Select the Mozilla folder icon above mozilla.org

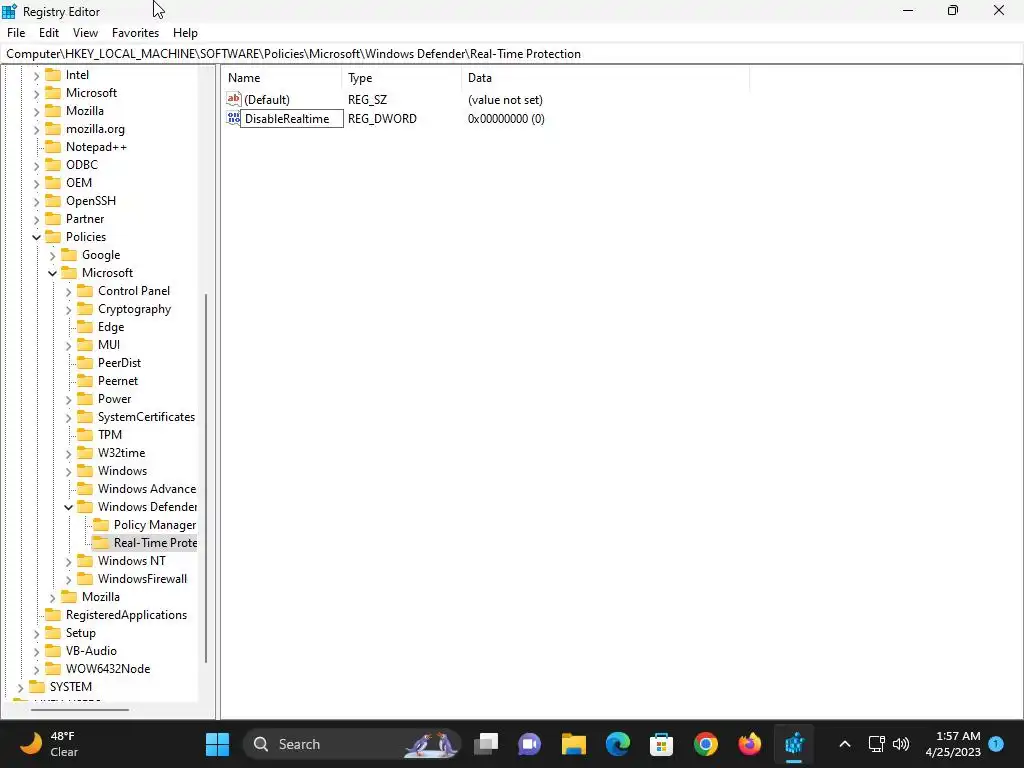pyautogui.click(x=53, y=110)
